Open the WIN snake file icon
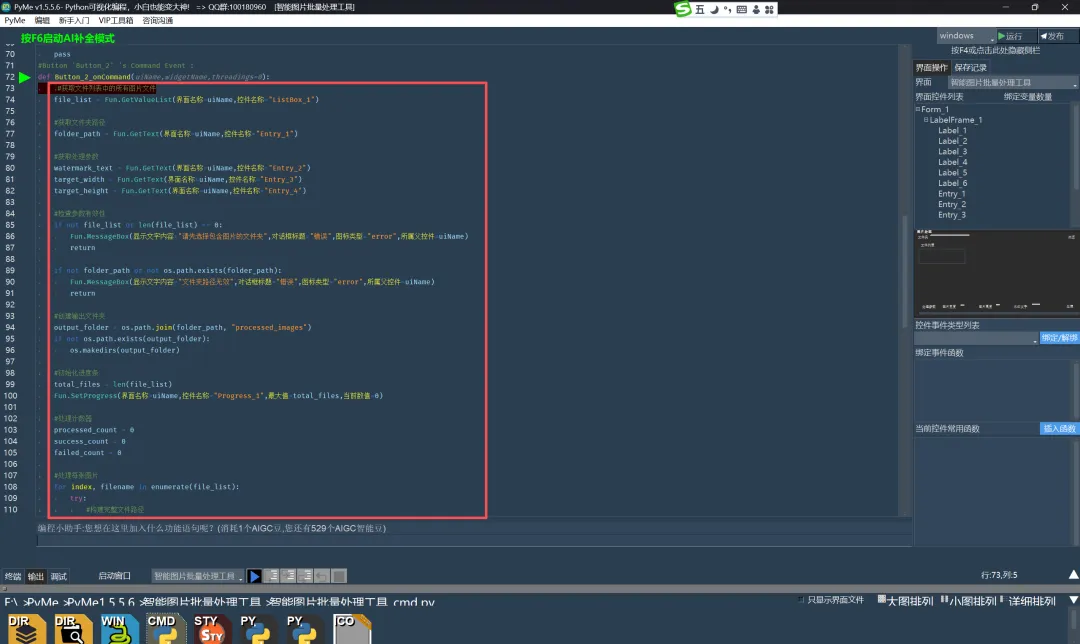1080x644 pixels. click(x=119, y=628)
